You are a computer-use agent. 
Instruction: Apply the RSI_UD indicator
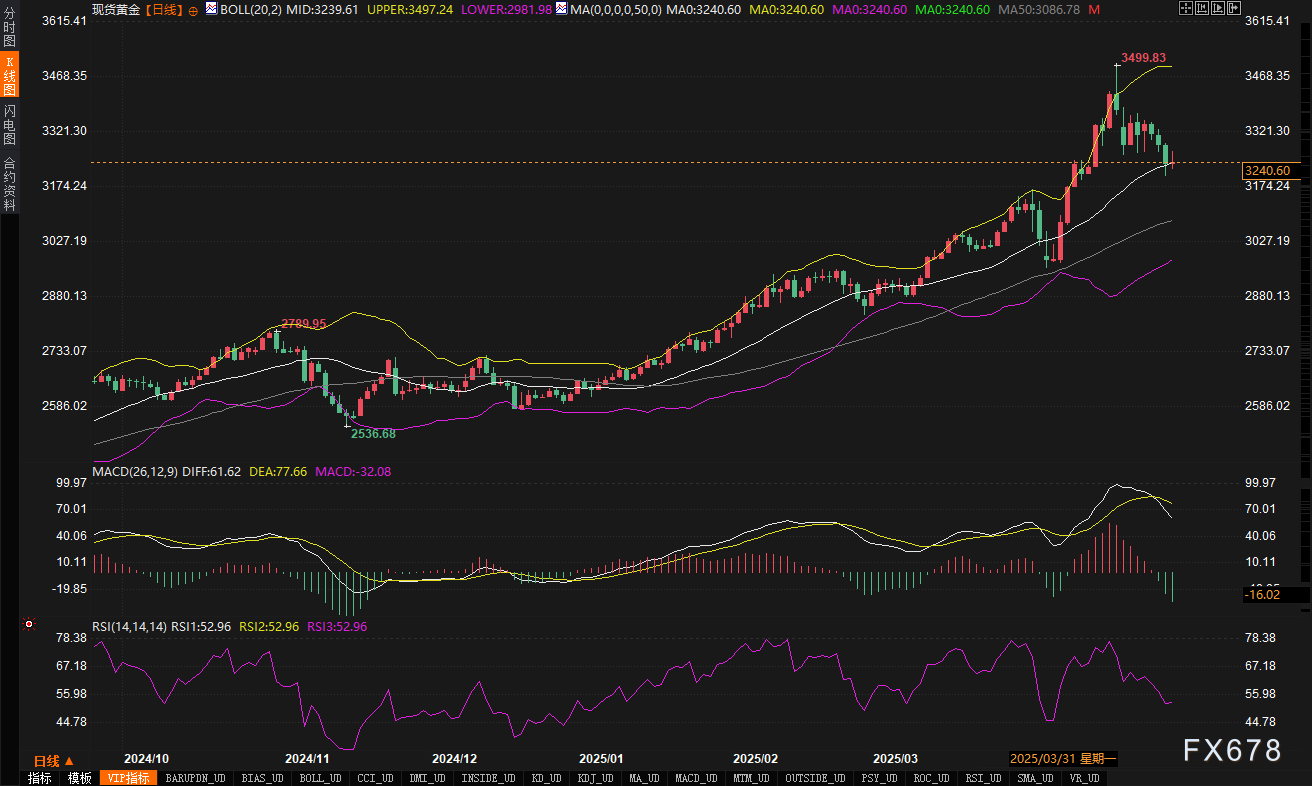pos(982,778)
